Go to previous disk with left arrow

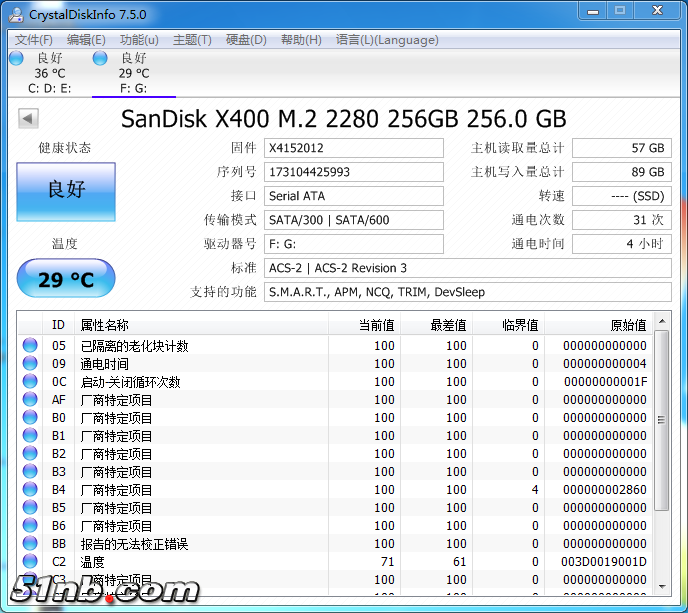tap(28, 118)
